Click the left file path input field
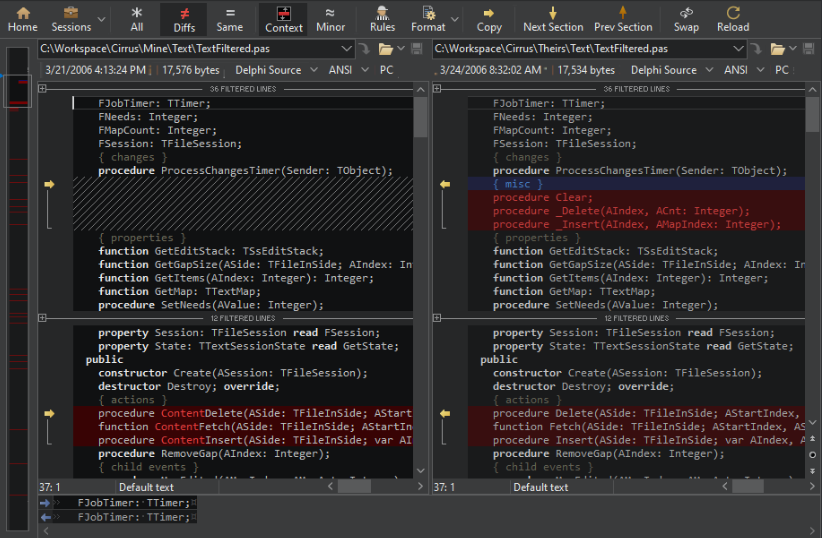Viewport: 822px width, 538px height. [x=190, y=48]
